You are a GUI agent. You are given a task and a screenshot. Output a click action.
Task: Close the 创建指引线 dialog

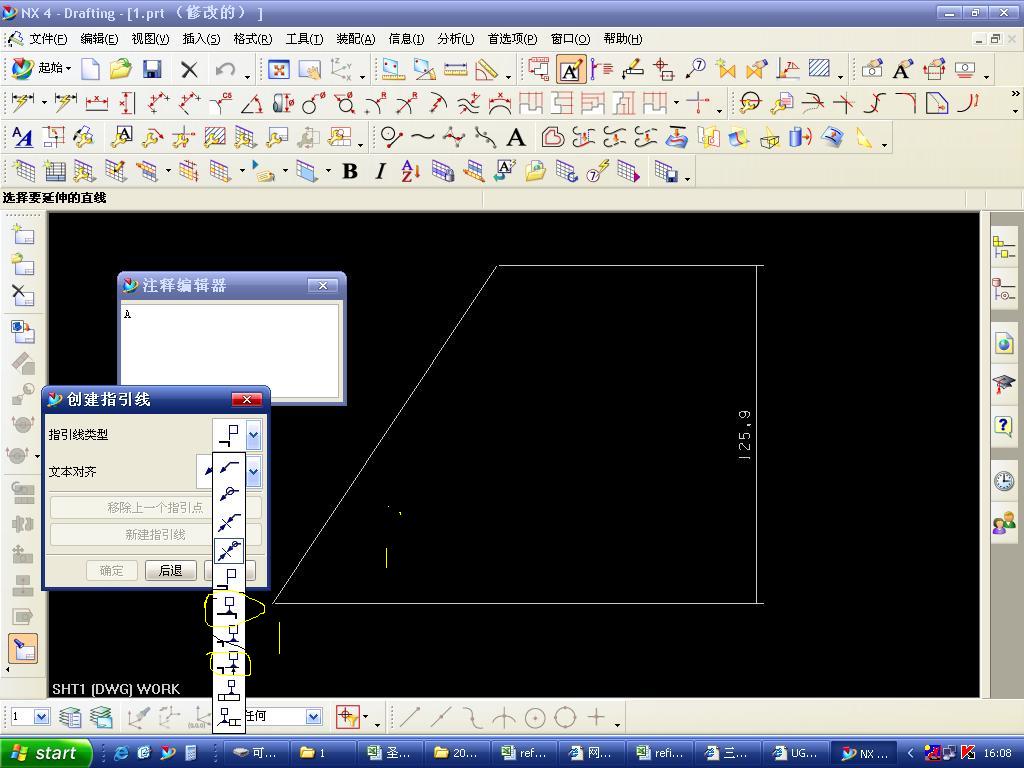pos(247,399)
